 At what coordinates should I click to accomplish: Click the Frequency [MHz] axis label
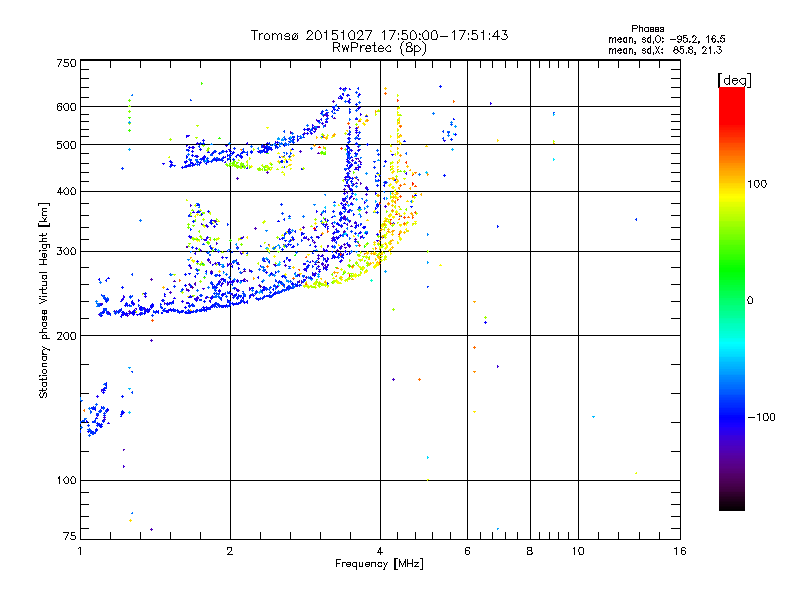pyautogui.click(x=379, y=564)
